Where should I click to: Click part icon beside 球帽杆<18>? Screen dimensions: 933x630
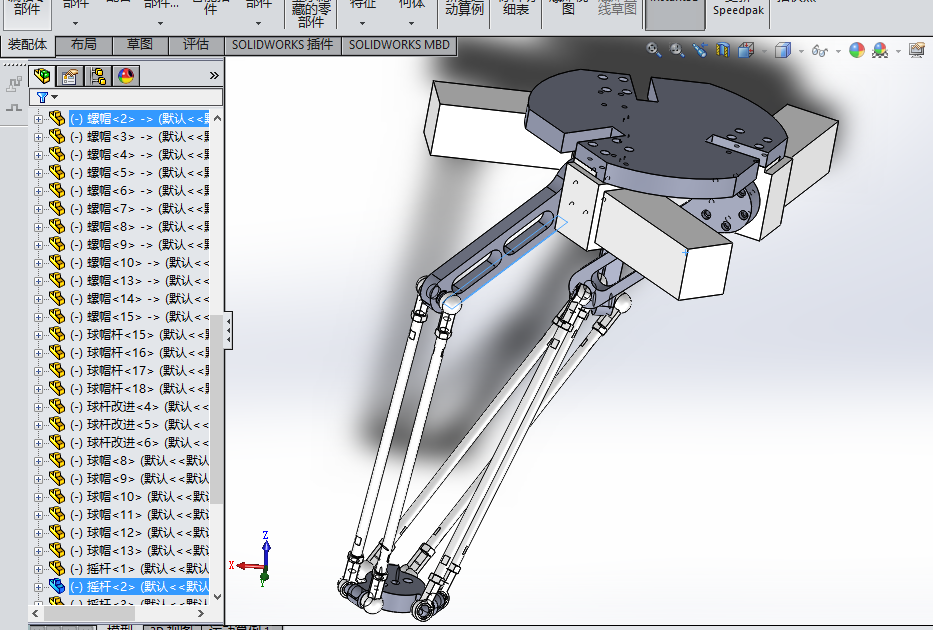click(x=57, y=388)
